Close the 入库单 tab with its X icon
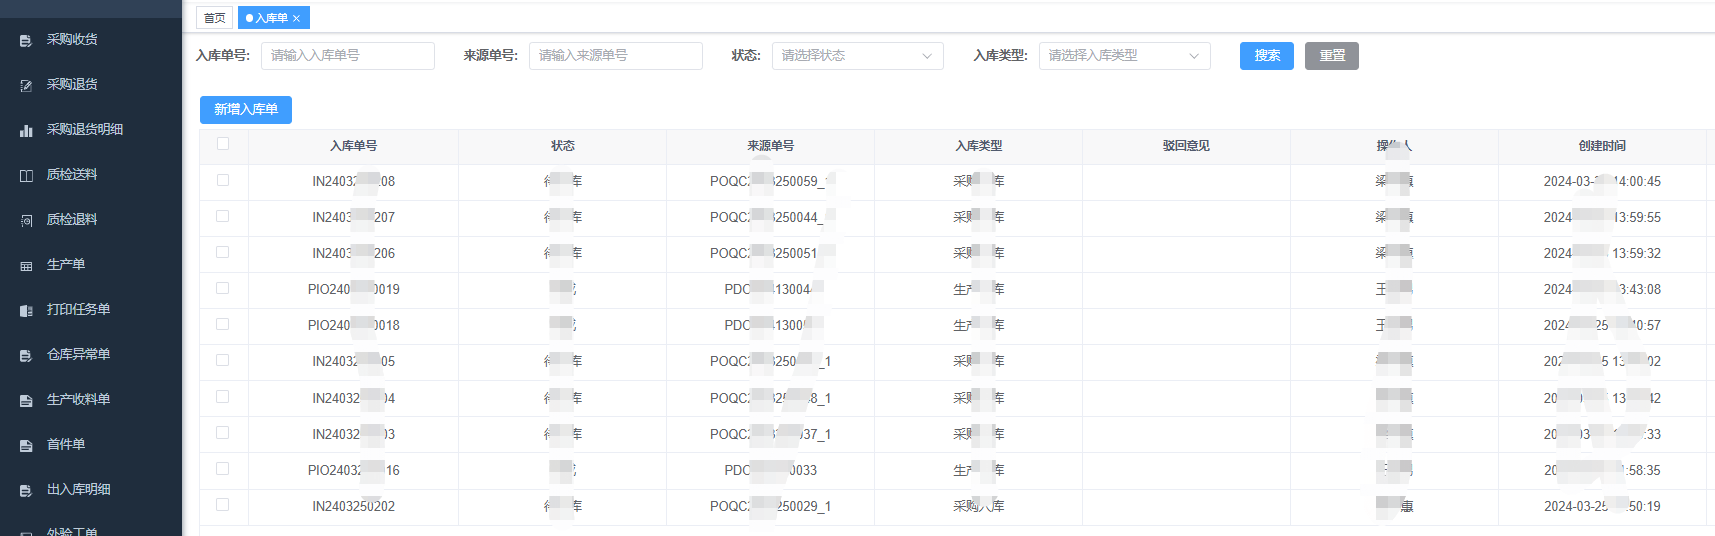 pos(297,18)
